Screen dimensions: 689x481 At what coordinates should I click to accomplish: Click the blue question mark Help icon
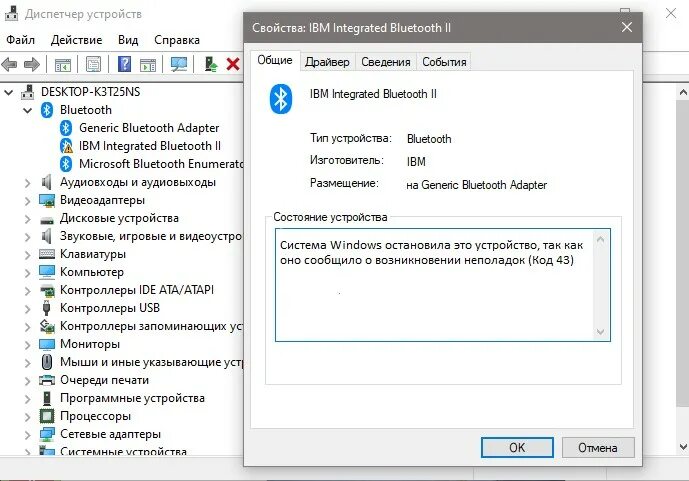coord(124,64)
